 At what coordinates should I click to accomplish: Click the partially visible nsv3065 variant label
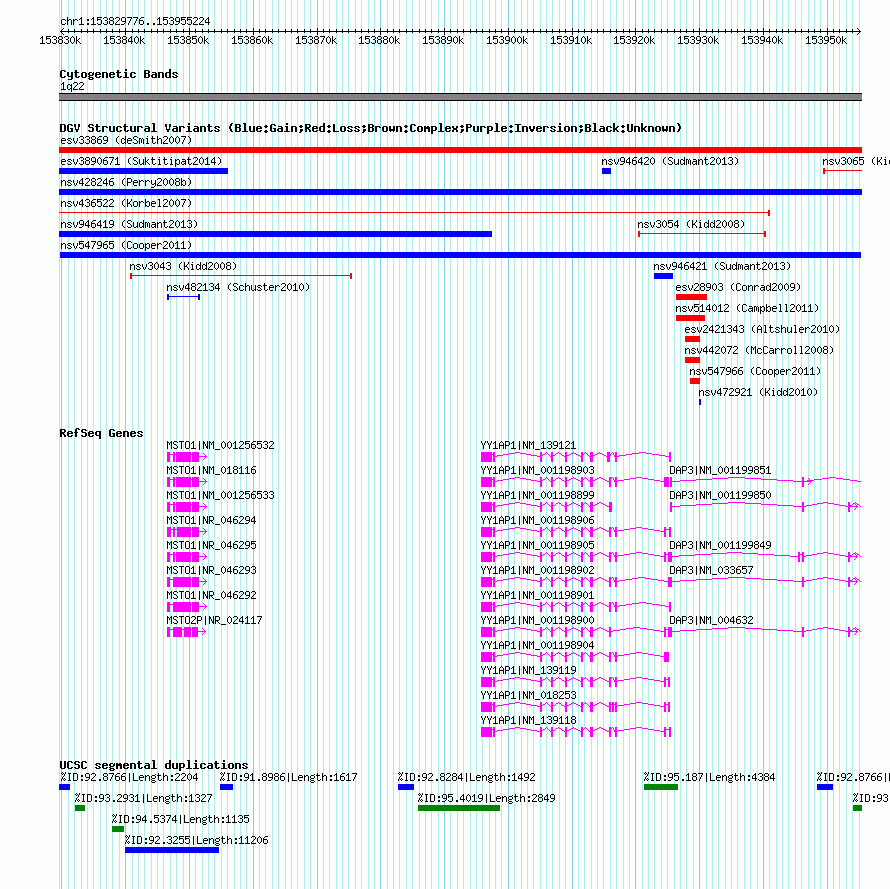[855, 161]
